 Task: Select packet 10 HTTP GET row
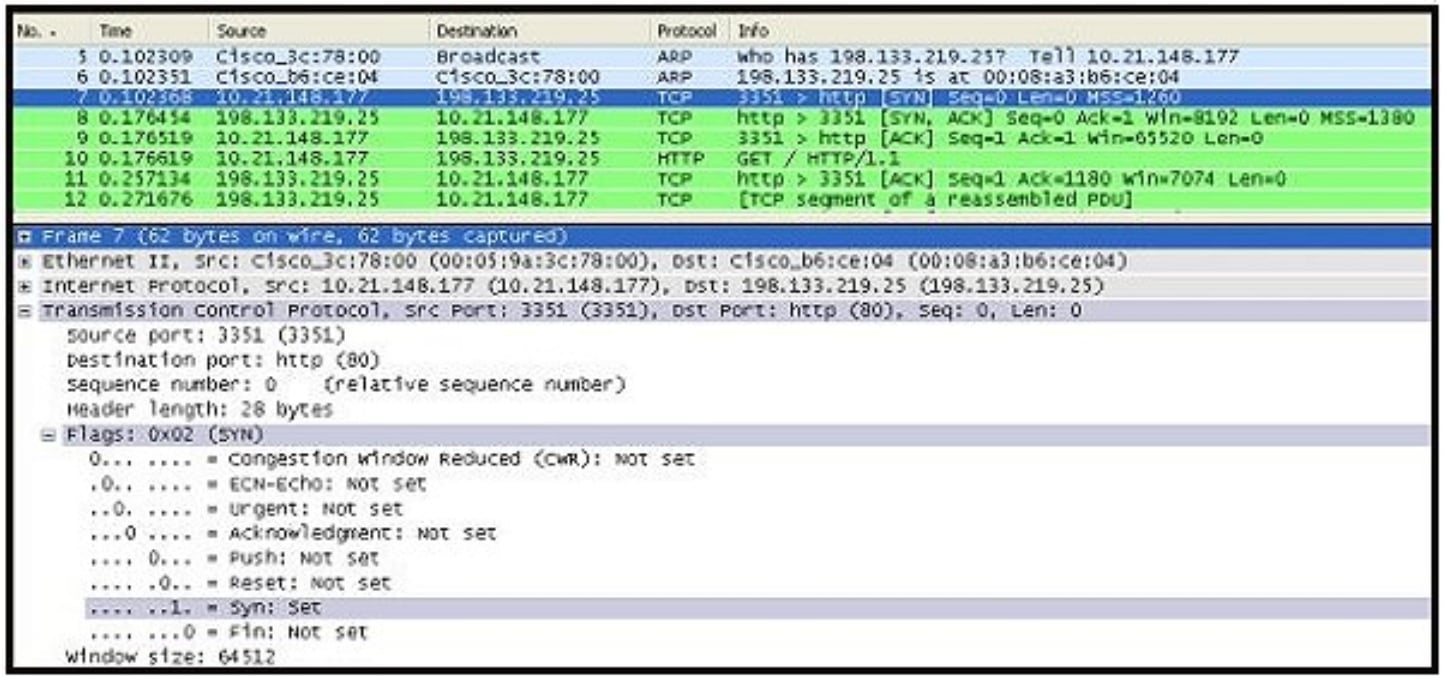tap(700, 158)
